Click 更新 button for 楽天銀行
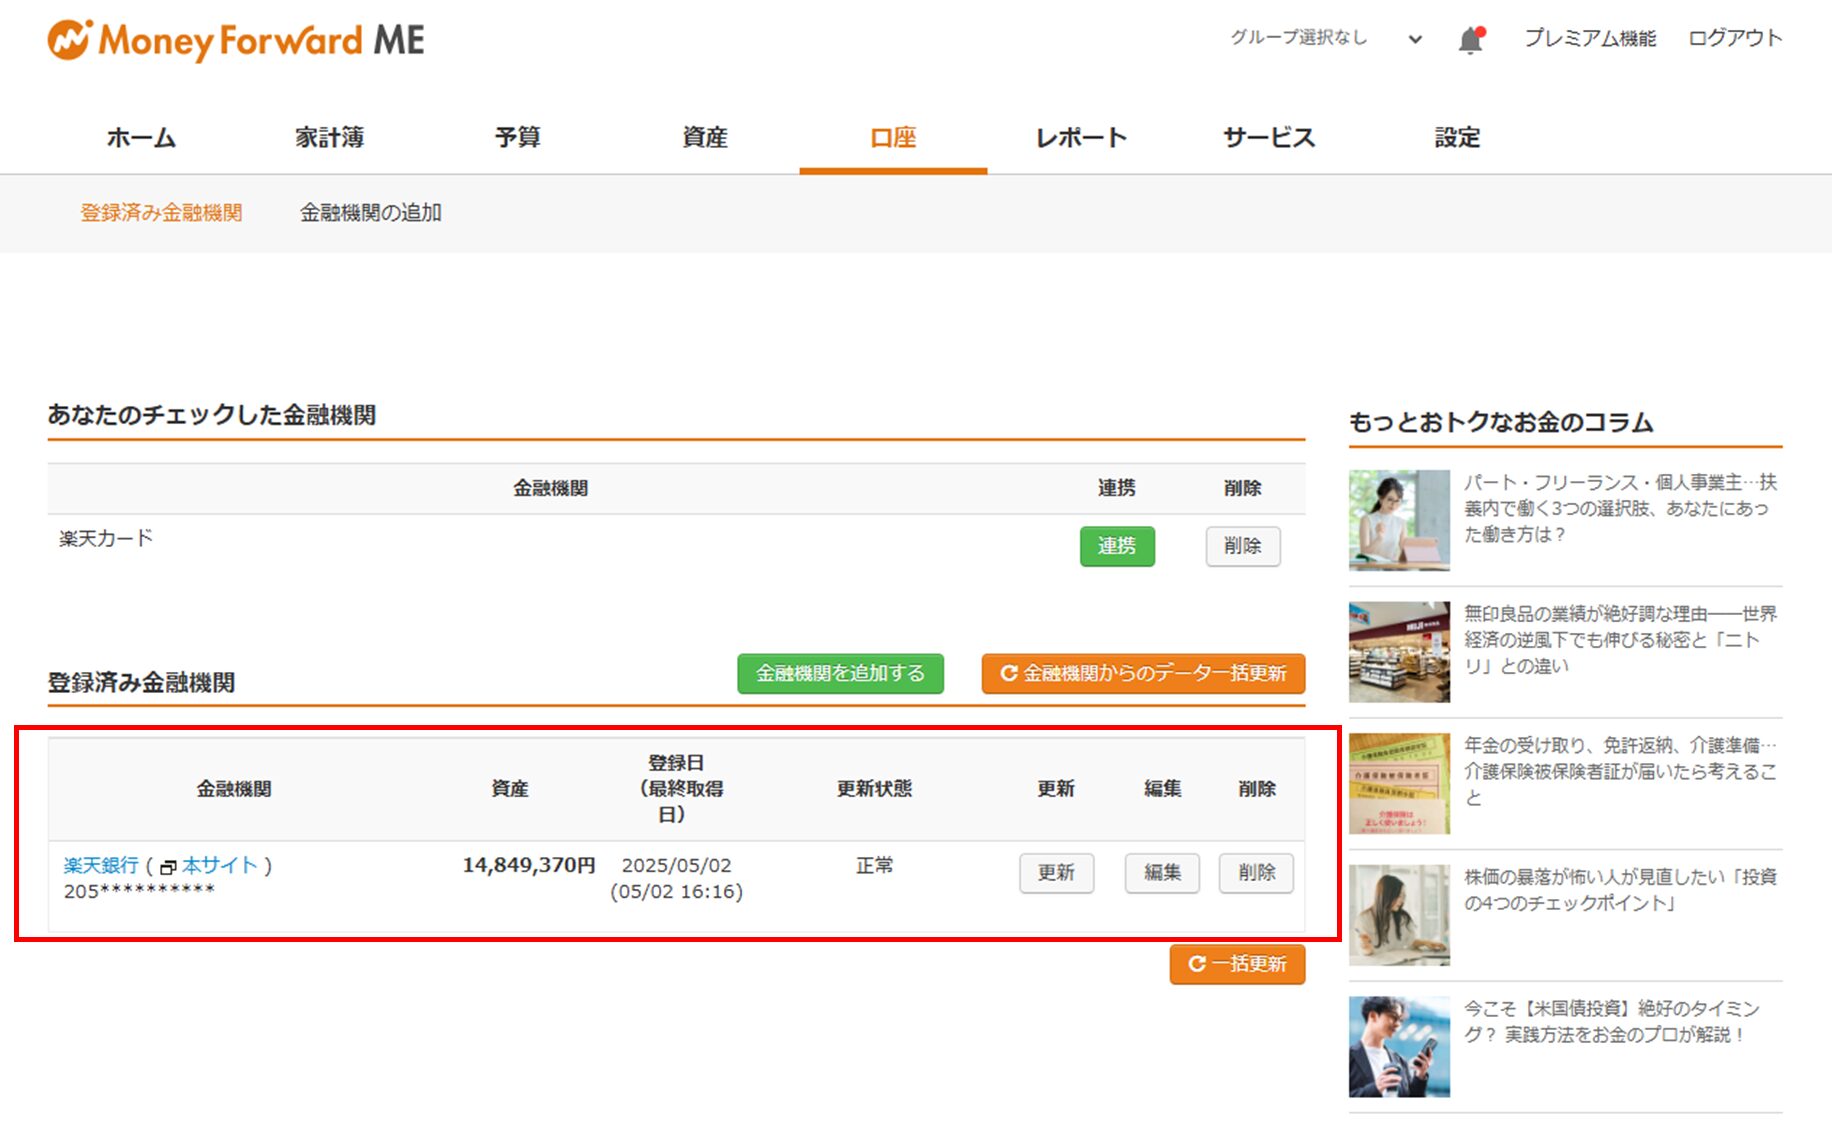The image size is (1832, 1125). pos(1056,873)
